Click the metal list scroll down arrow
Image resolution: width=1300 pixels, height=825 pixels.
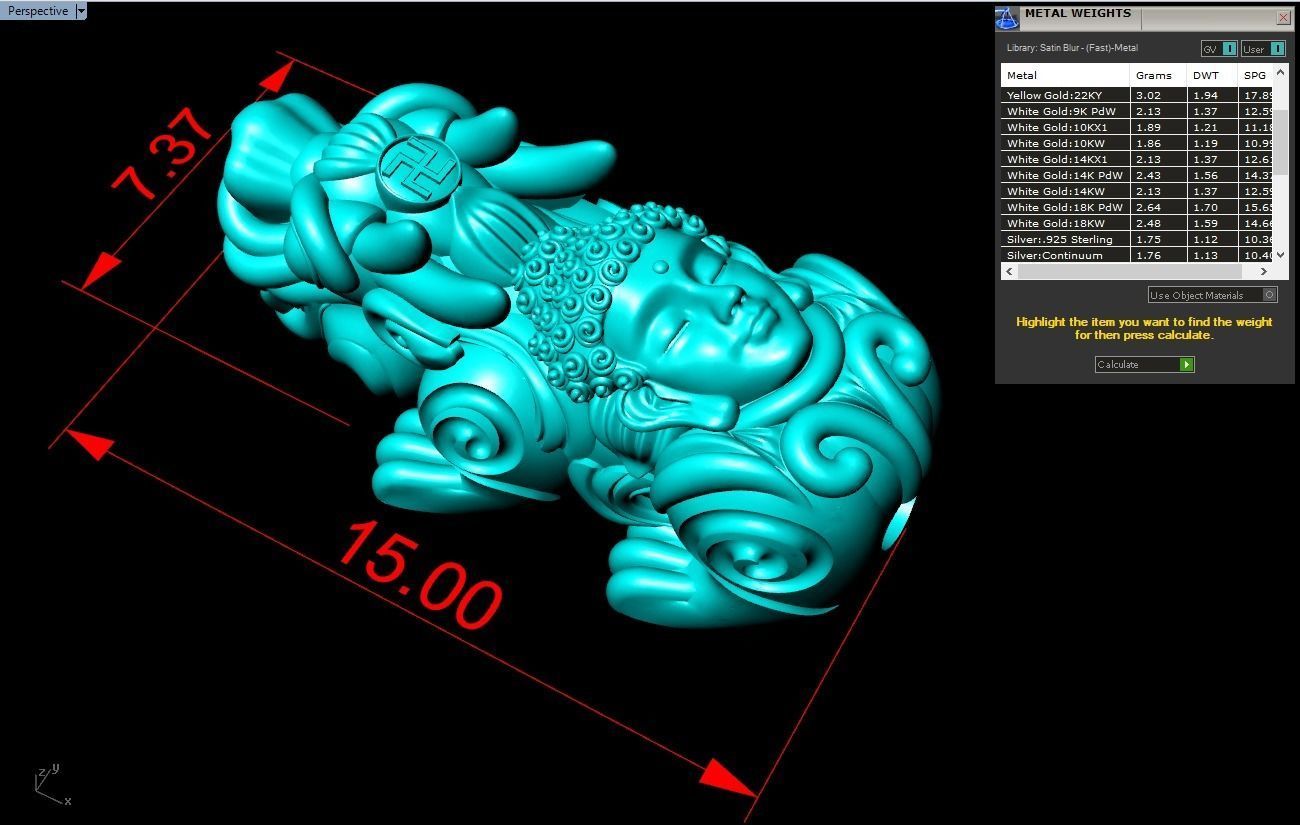pyautogui.click(x=1281, y=254)
